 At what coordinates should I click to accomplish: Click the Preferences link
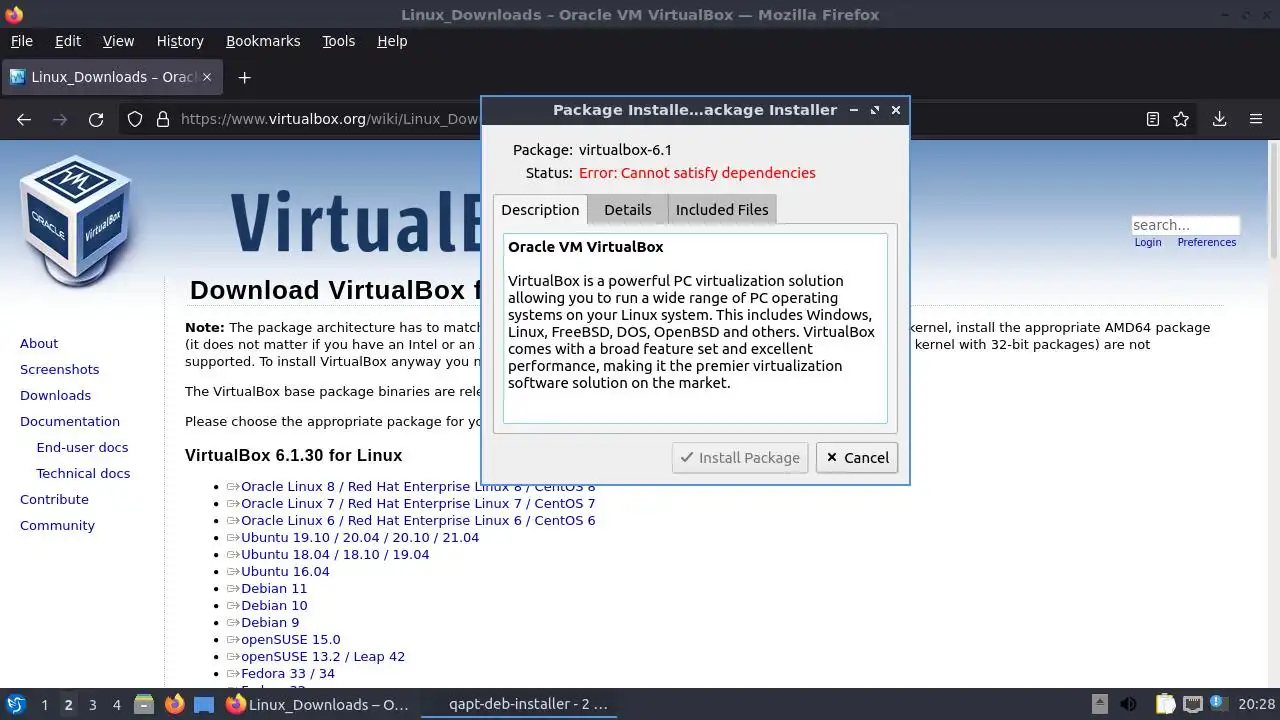1207,242
